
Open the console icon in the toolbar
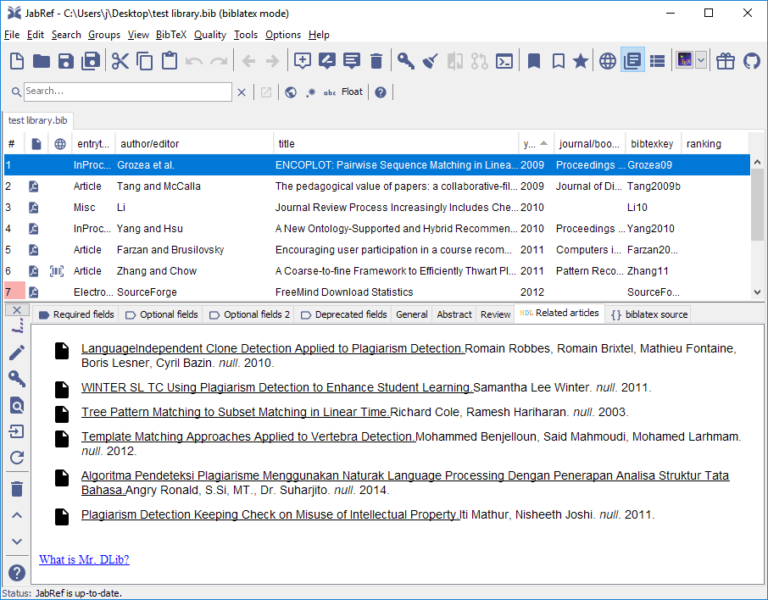click(504, 61)
